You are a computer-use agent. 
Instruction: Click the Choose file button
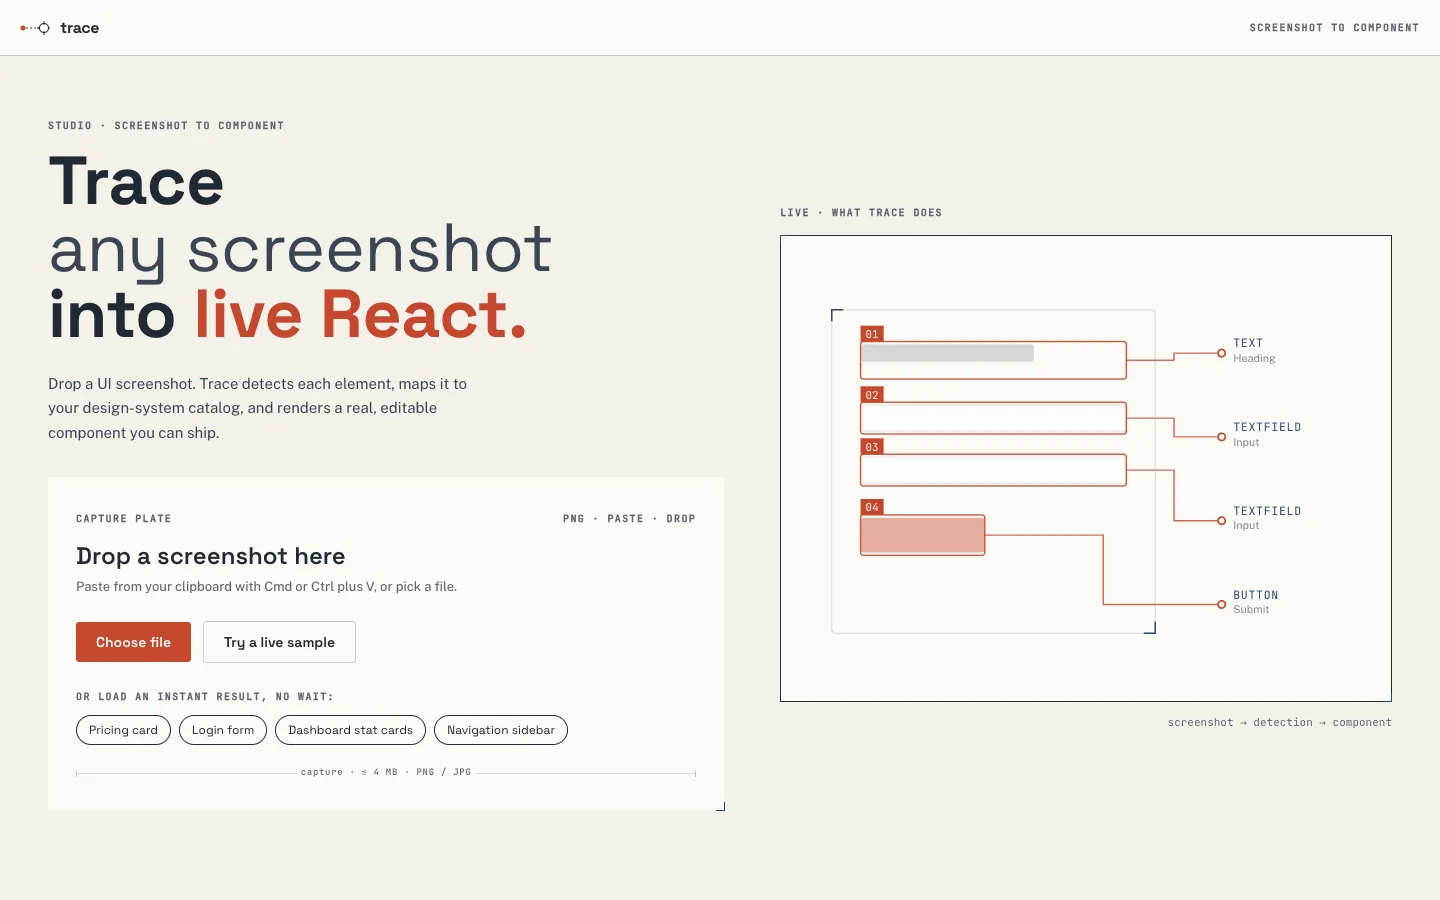tap(133, 642)
